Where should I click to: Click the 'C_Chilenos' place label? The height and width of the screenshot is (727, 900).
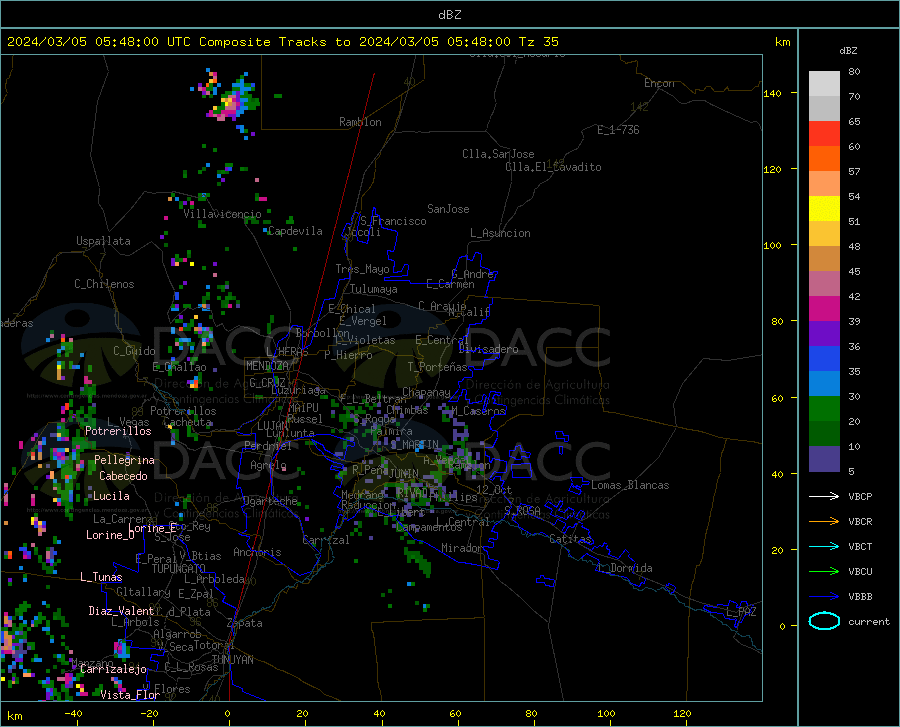[104, 284]
